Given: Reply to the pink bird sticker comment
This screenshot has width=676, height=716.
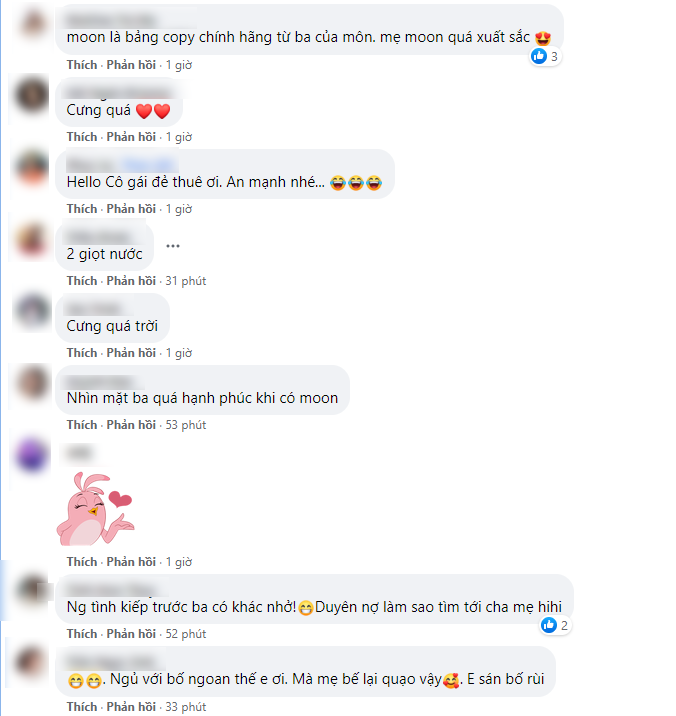Looking at the screenshot, I should pyautogui.click(x=131, y=562).
